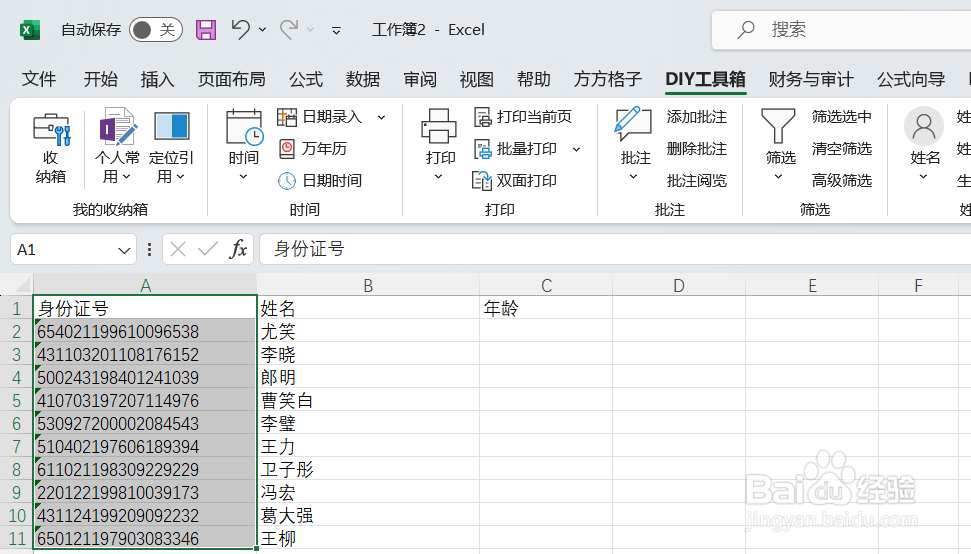
Task: Switch to the 数据 tab
Action: [363, 79]
